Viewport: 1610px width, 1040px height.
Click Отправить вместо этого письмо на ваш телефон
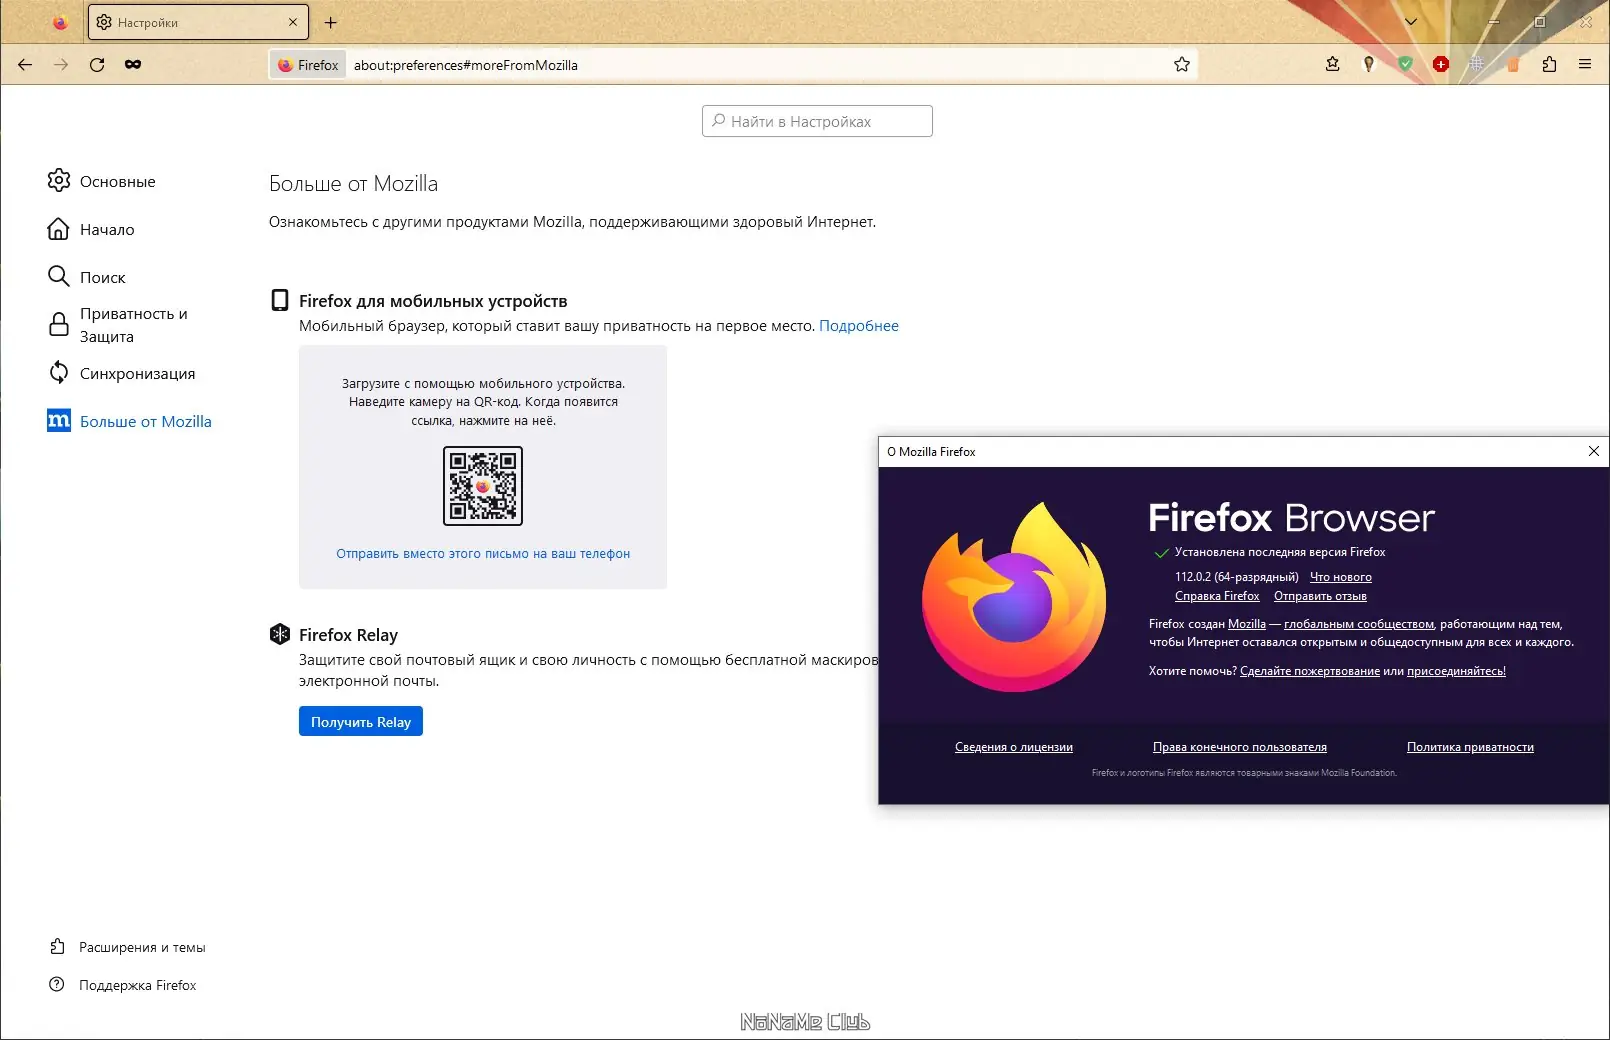pos(483,554)
